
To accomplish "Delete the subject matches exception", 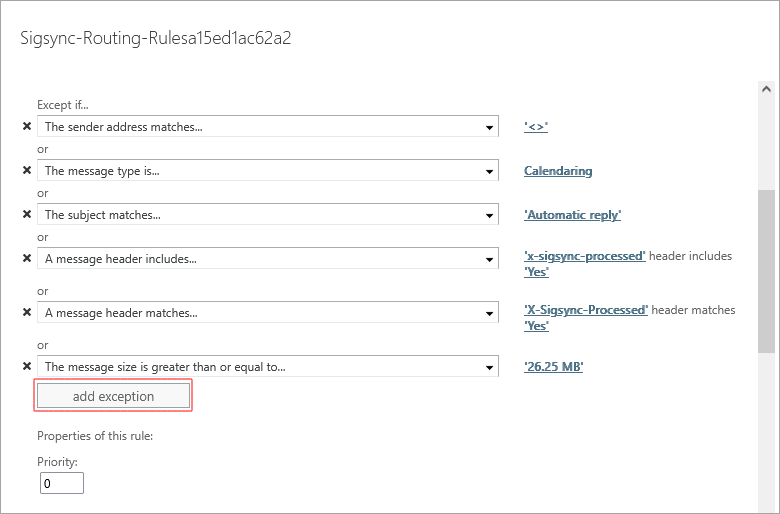I will point(27,215).
